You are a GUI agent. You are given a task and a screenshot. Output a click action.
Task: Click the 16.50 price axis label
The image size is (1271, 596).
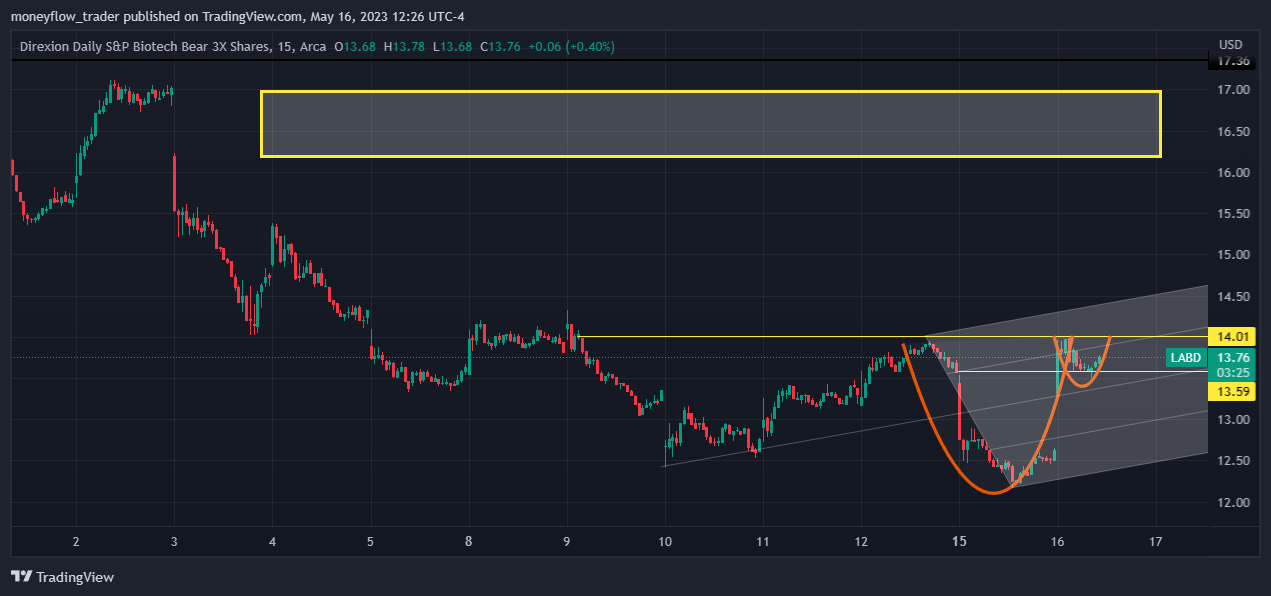(1235, 131)
